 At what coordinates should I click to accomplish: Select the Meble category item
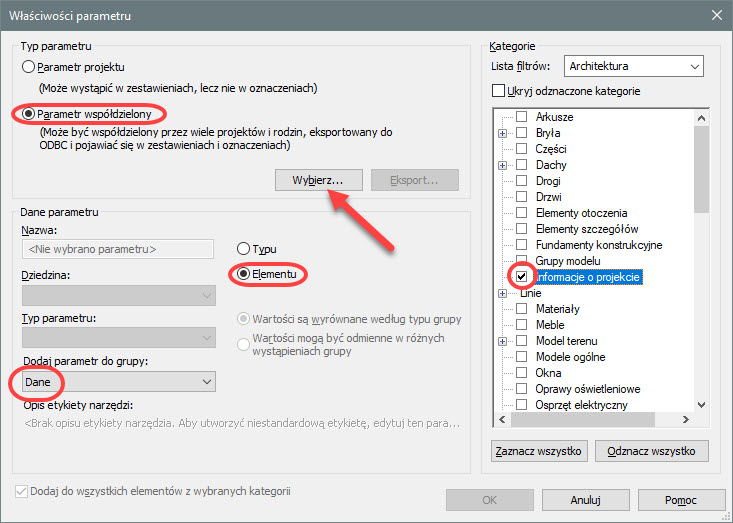coord(550,325)
